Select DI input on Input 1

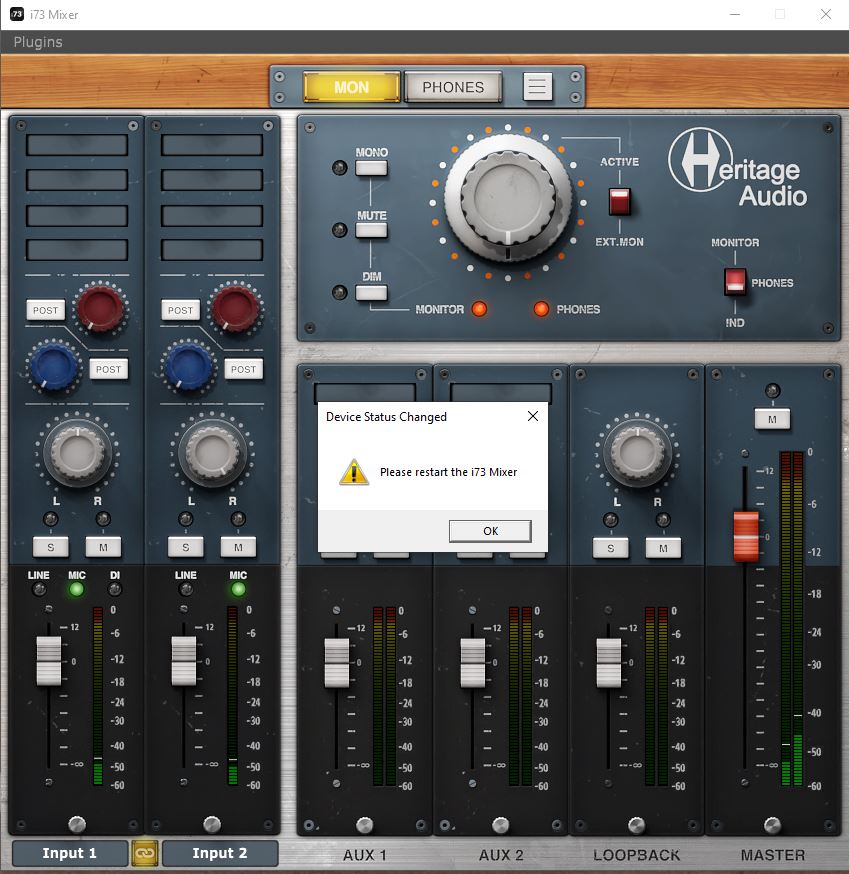coord(114,589)
